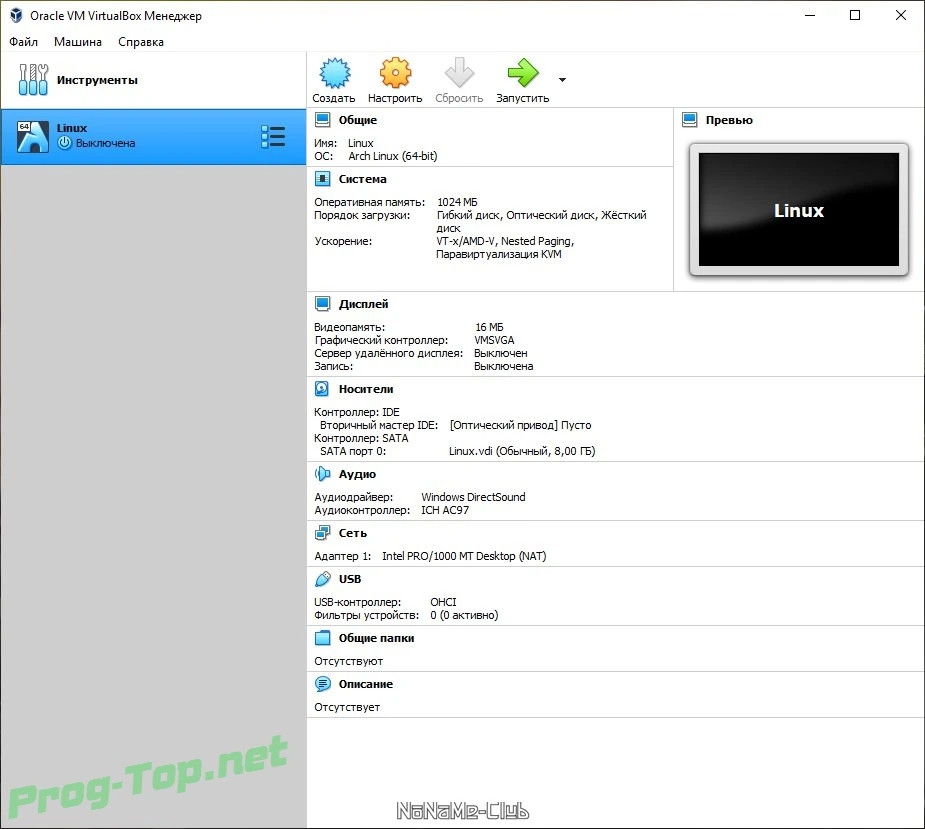Open the Справка menu
This screenshot has width=925, height=829.
(141, 42)
